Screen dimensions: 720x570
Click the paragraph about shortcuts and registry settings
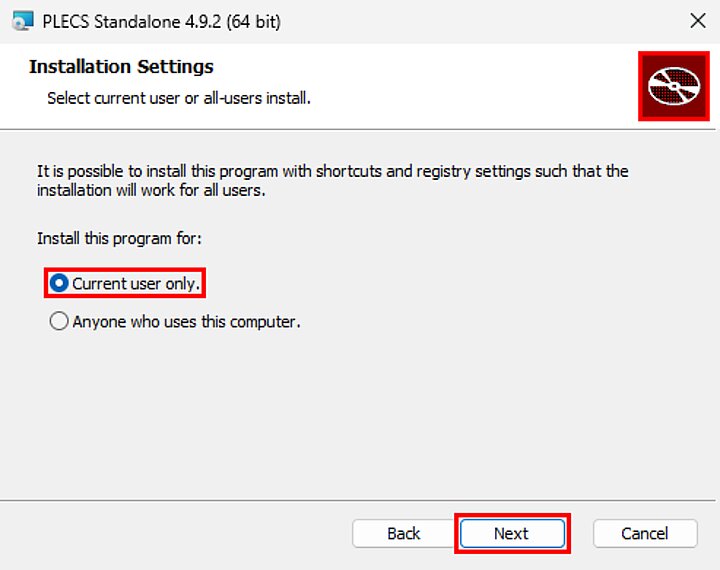click(x=332, y=171)
